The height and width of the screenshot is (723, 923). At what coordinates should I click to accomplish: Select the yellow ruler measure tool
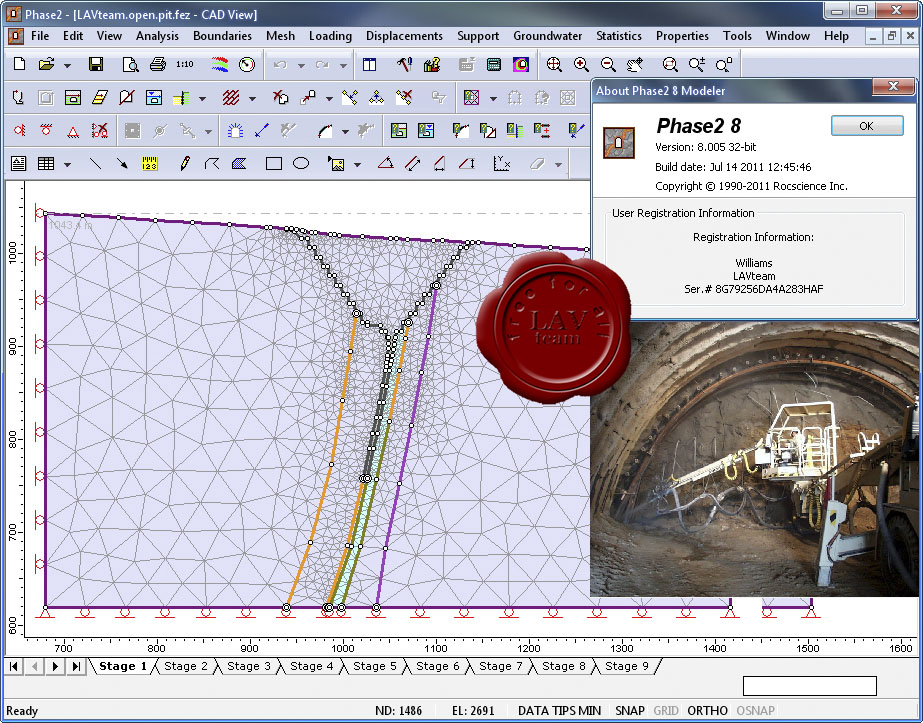(150, 163)
